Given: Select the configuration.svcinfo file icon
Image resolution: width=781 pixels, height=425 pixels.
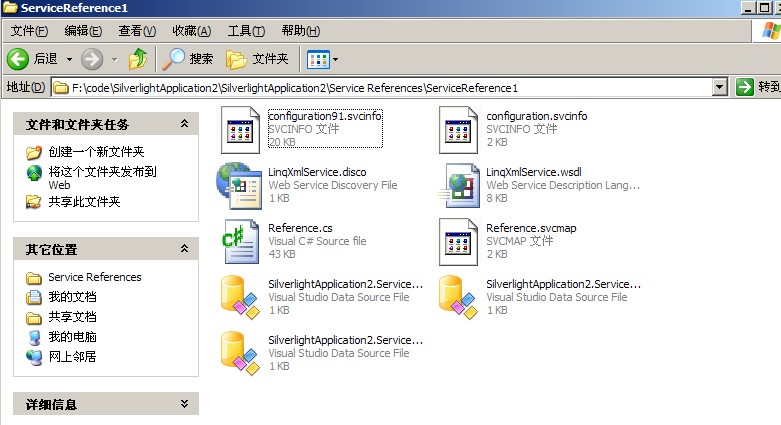Looking at the screenshot, I should [x=458, y=130].
